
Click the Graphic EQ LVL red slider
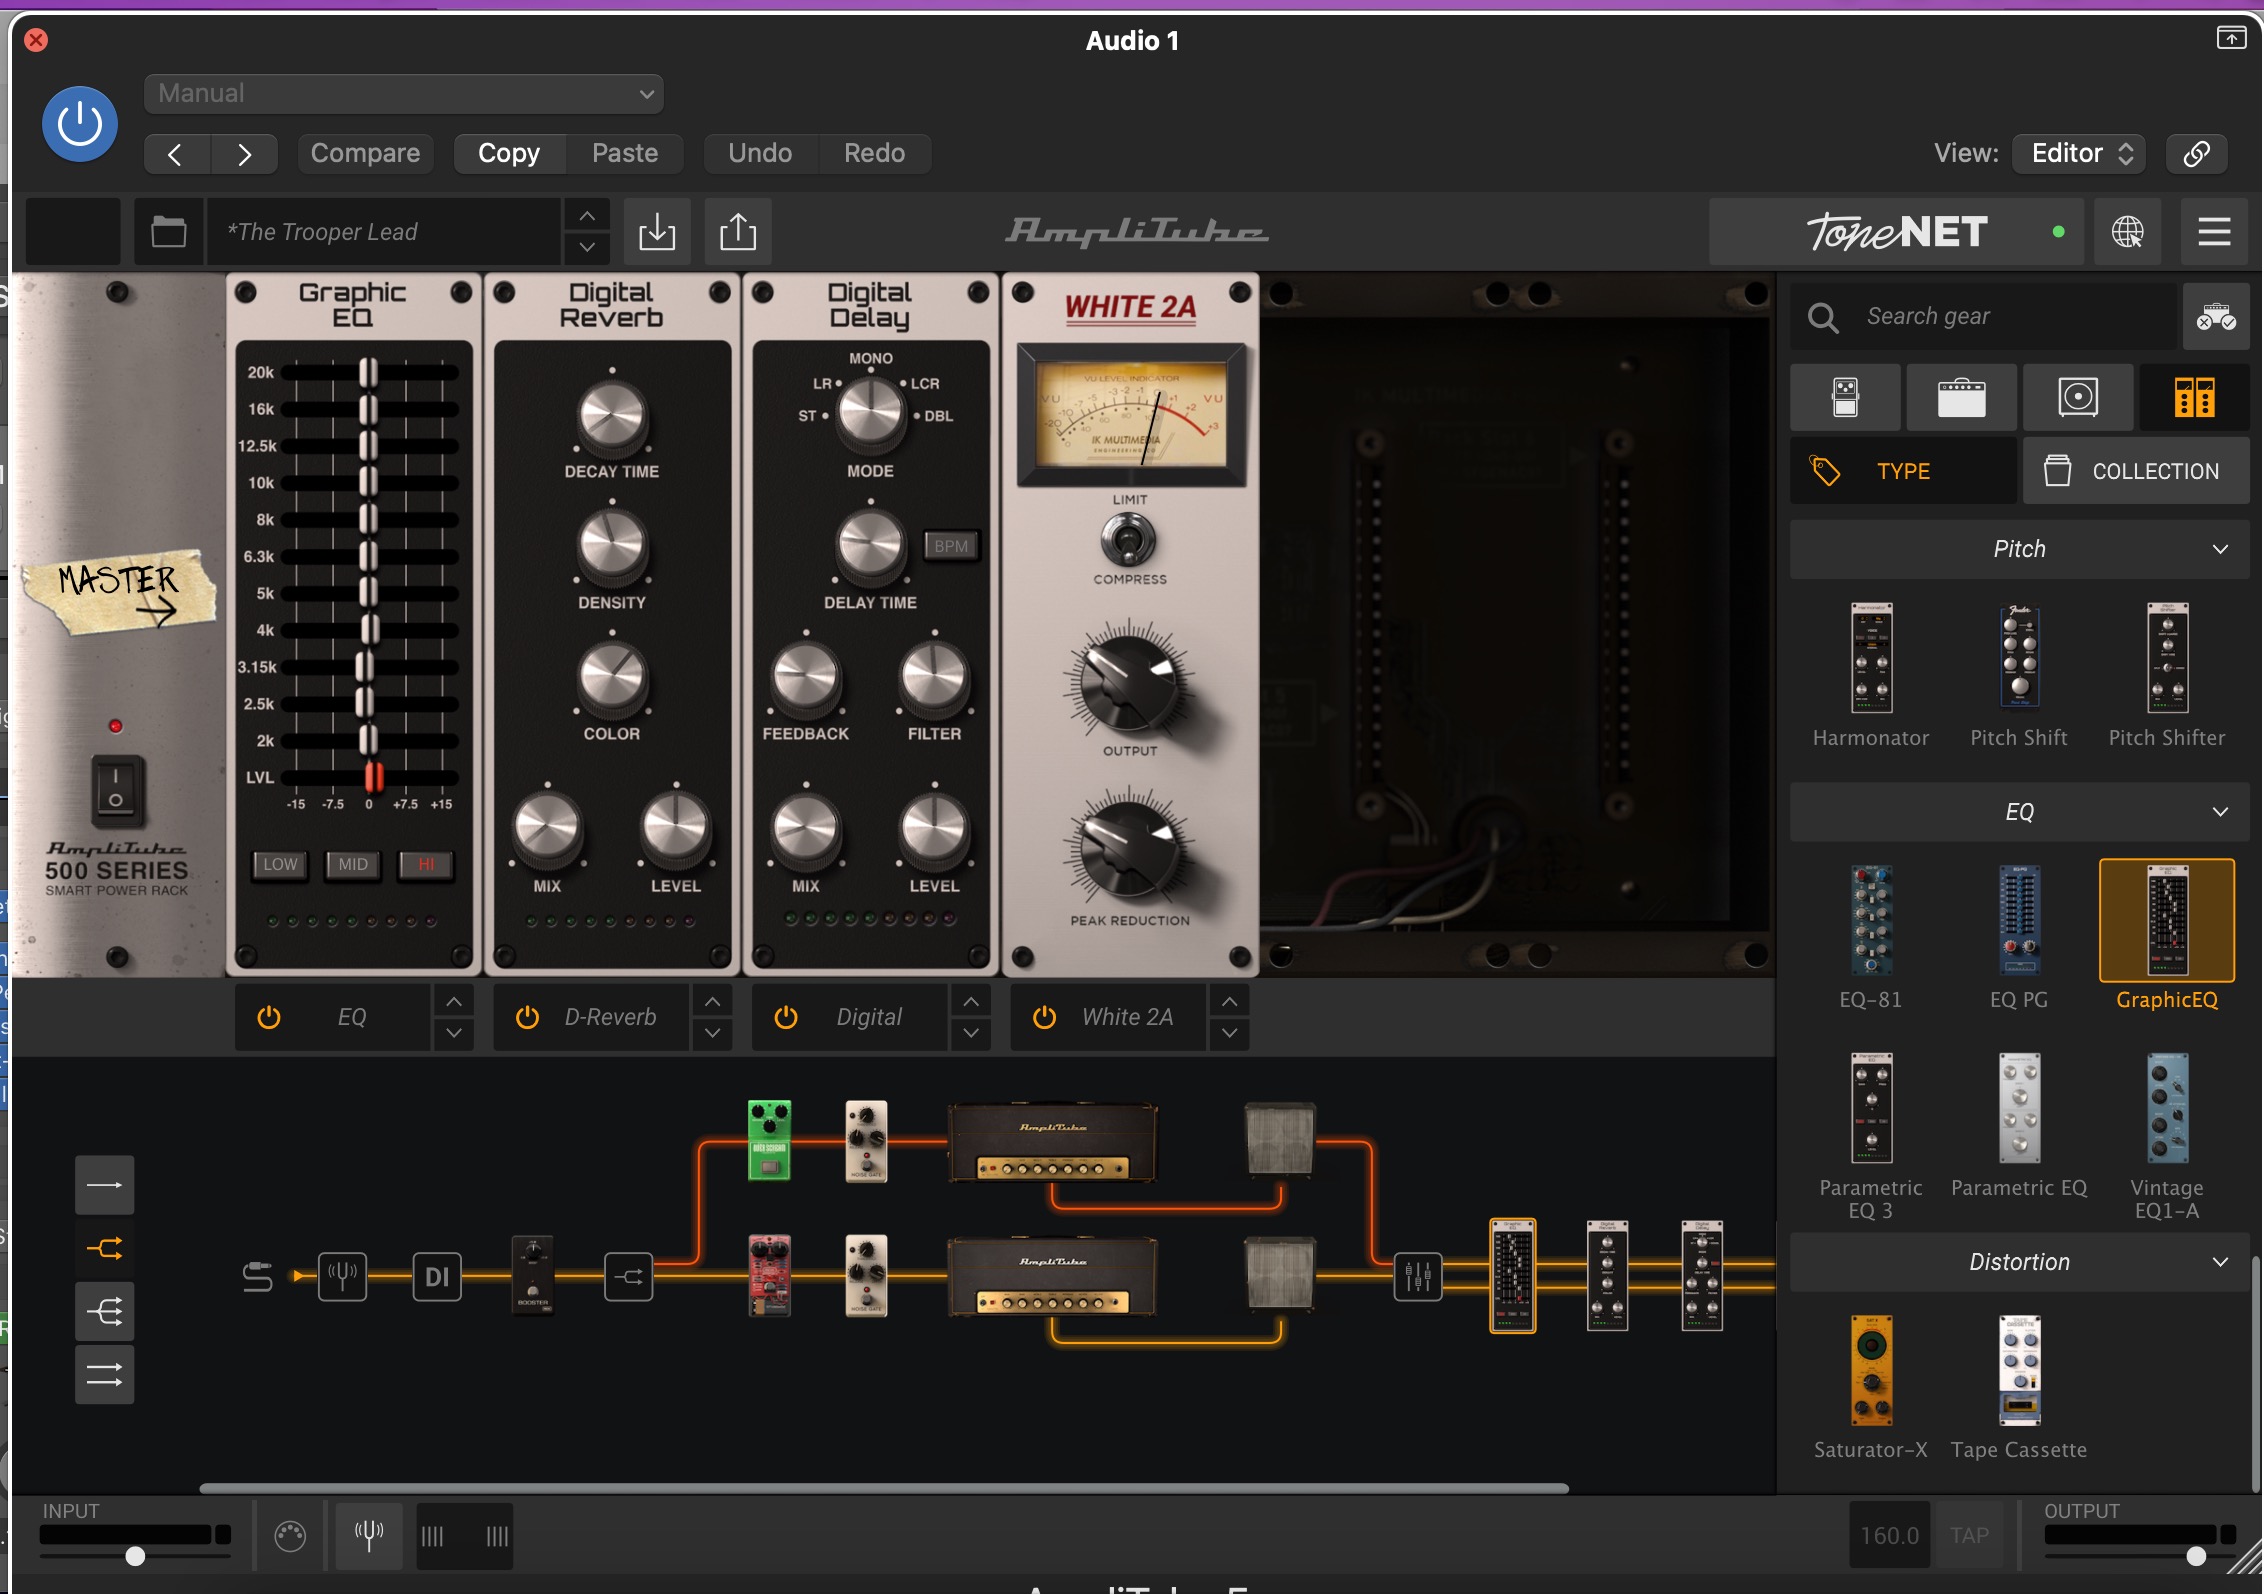tap(374, 777)
